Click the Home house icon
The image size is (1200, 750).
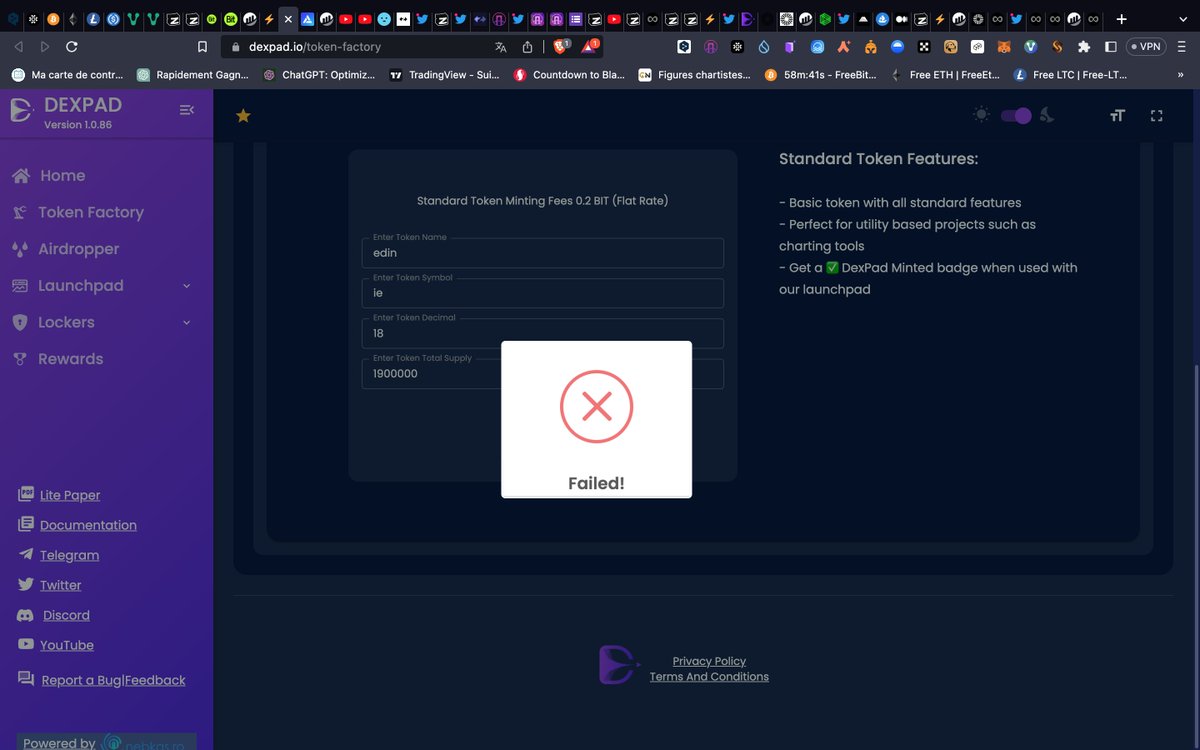point(20,175)
